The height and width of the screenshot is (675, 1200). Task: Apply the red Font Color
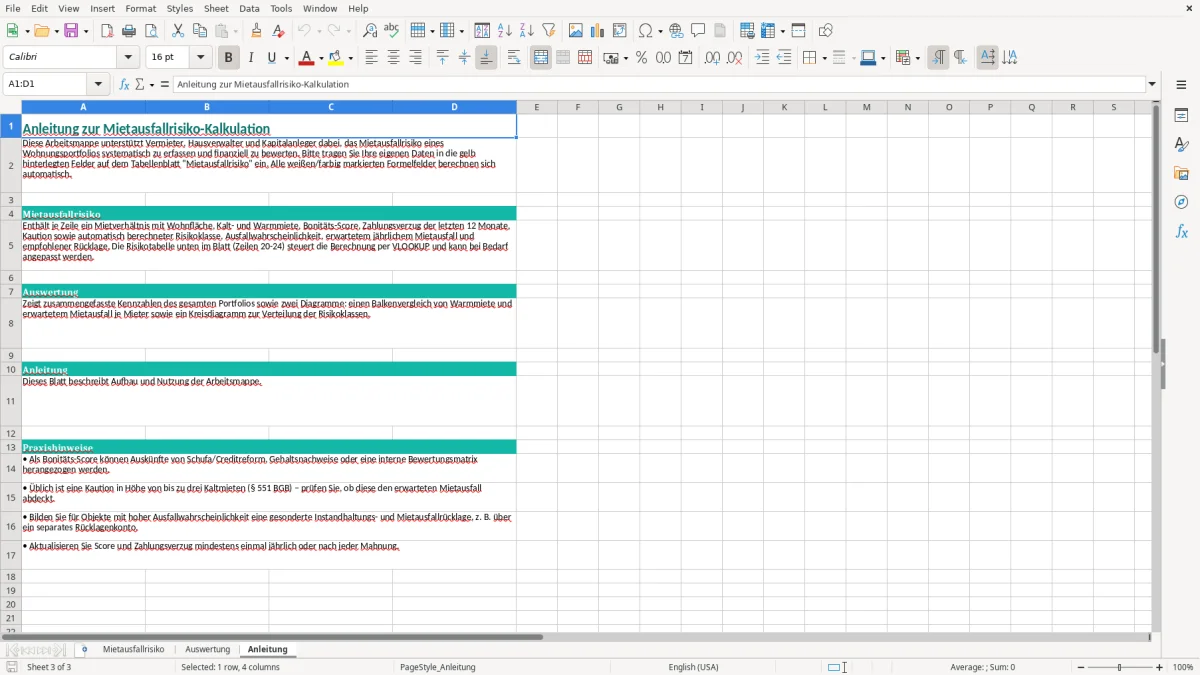click(306, 58)
